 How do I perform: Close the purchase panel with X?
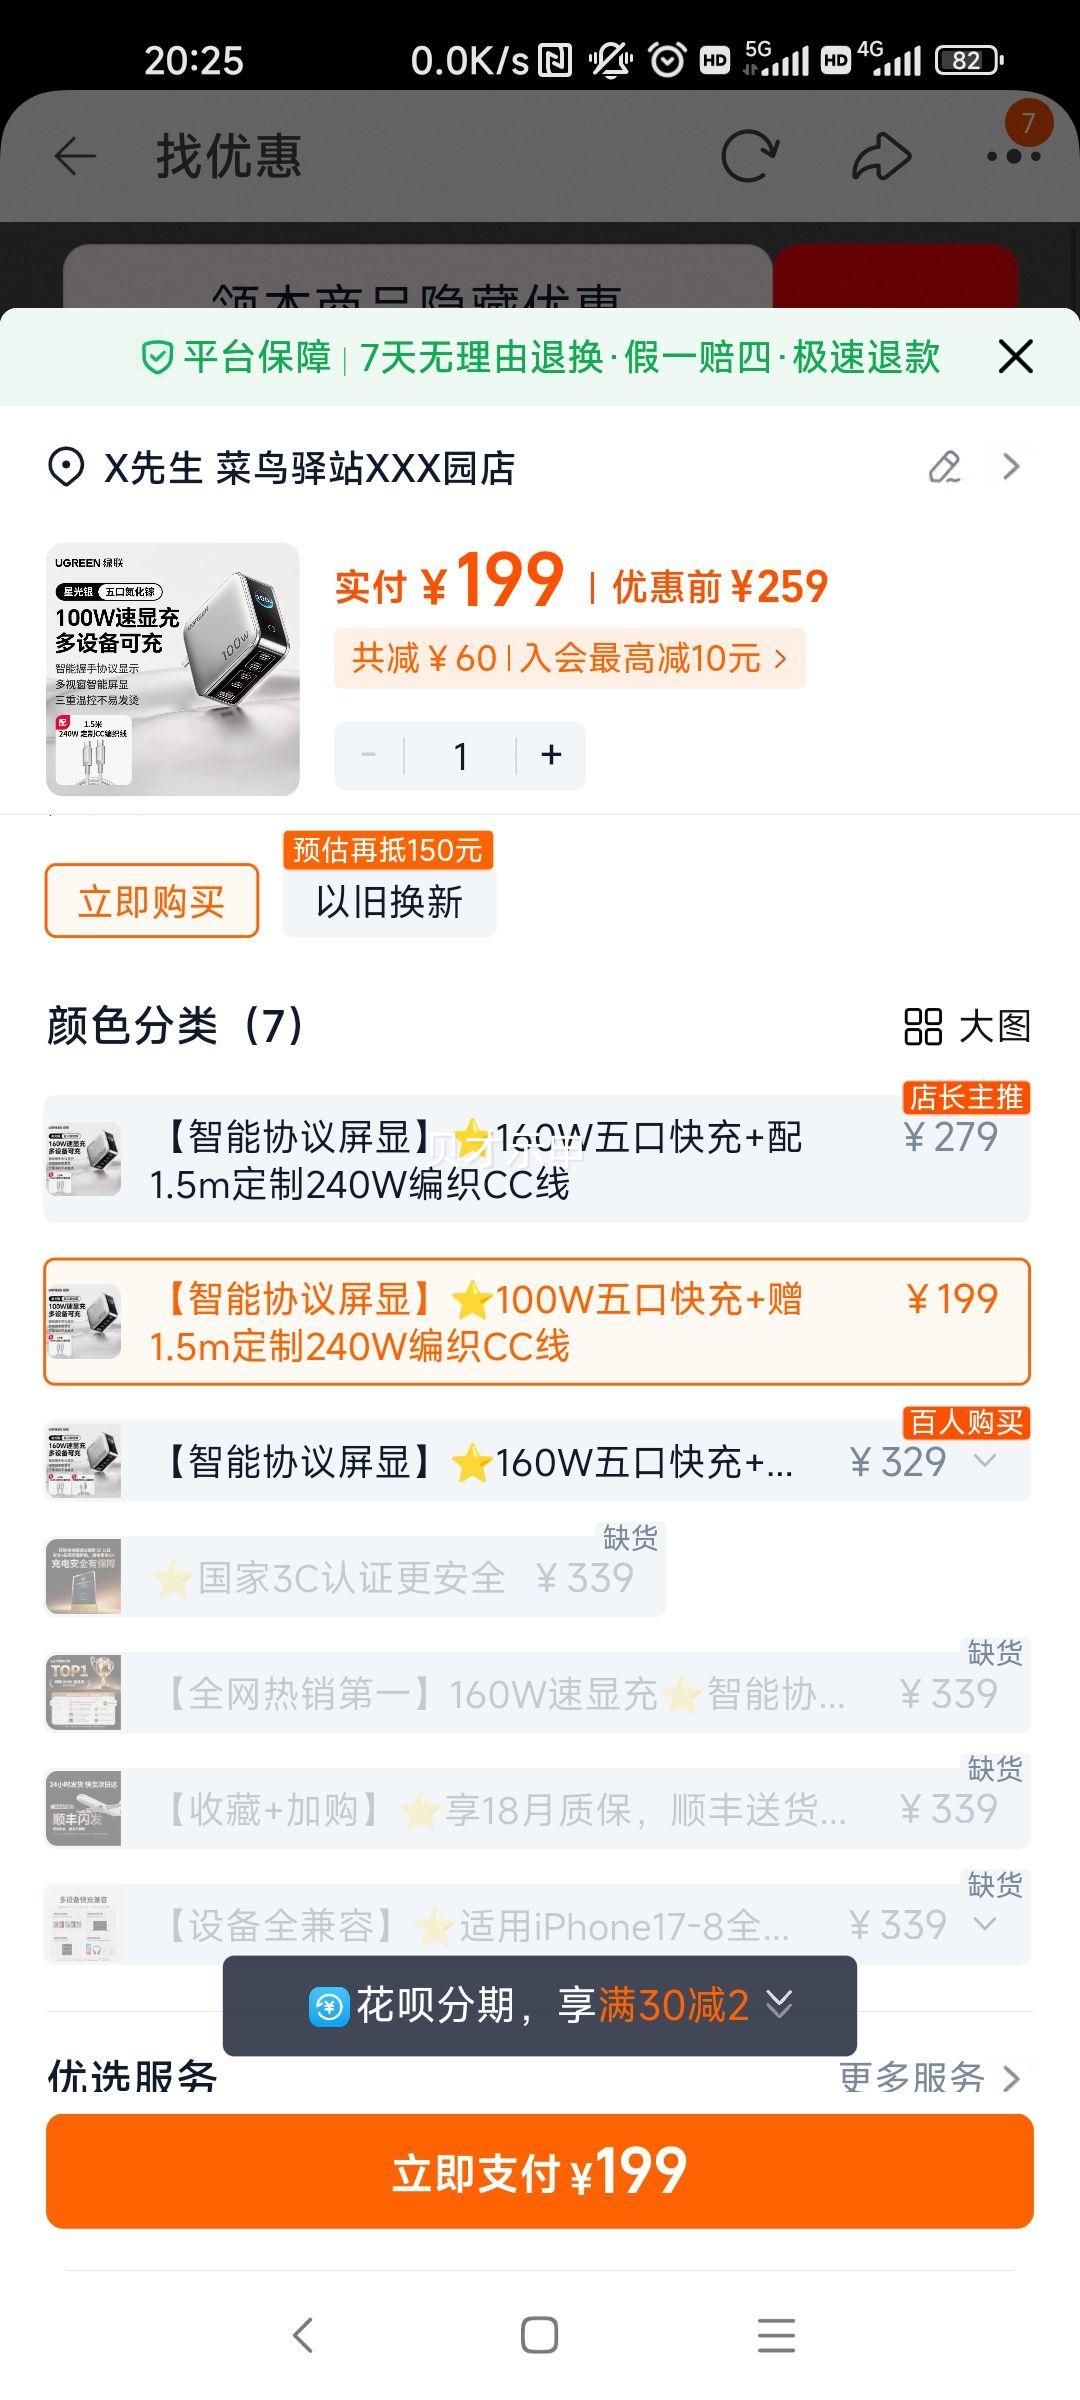[1015, 356]
